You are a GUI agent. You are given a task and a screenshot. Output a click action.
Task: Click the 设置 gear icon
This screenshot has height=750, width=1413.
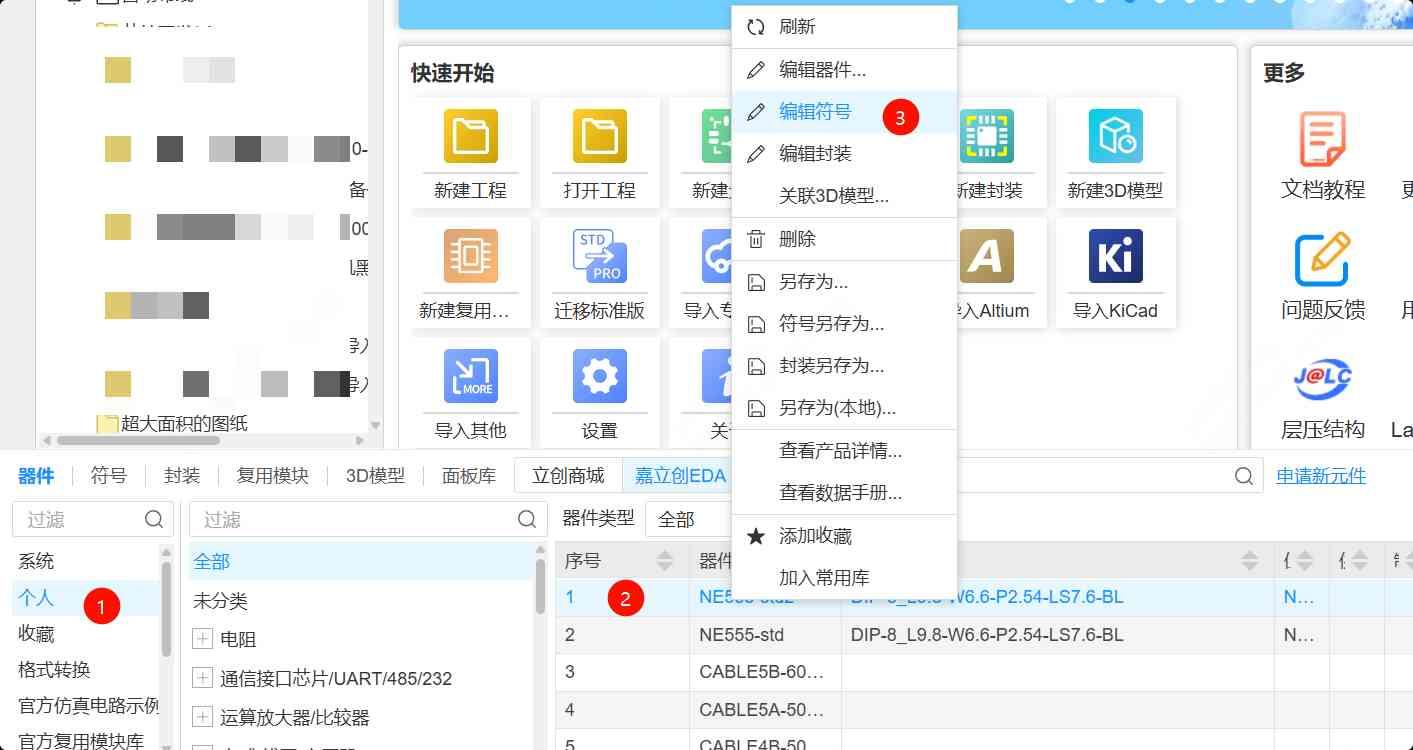click(x=599, y=376)
